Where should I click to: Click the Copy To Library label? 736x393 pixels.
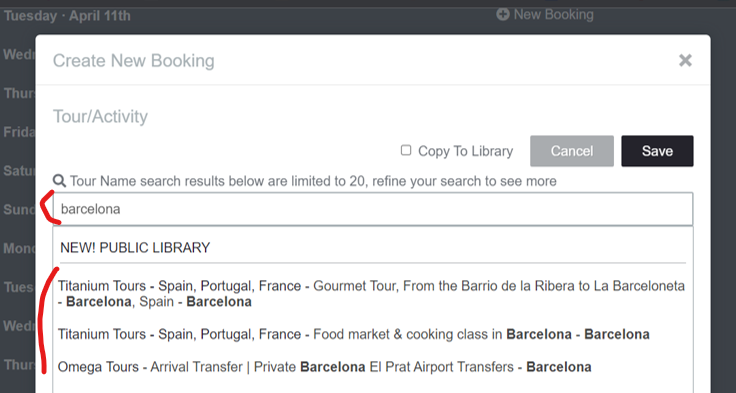click(465, 151)
